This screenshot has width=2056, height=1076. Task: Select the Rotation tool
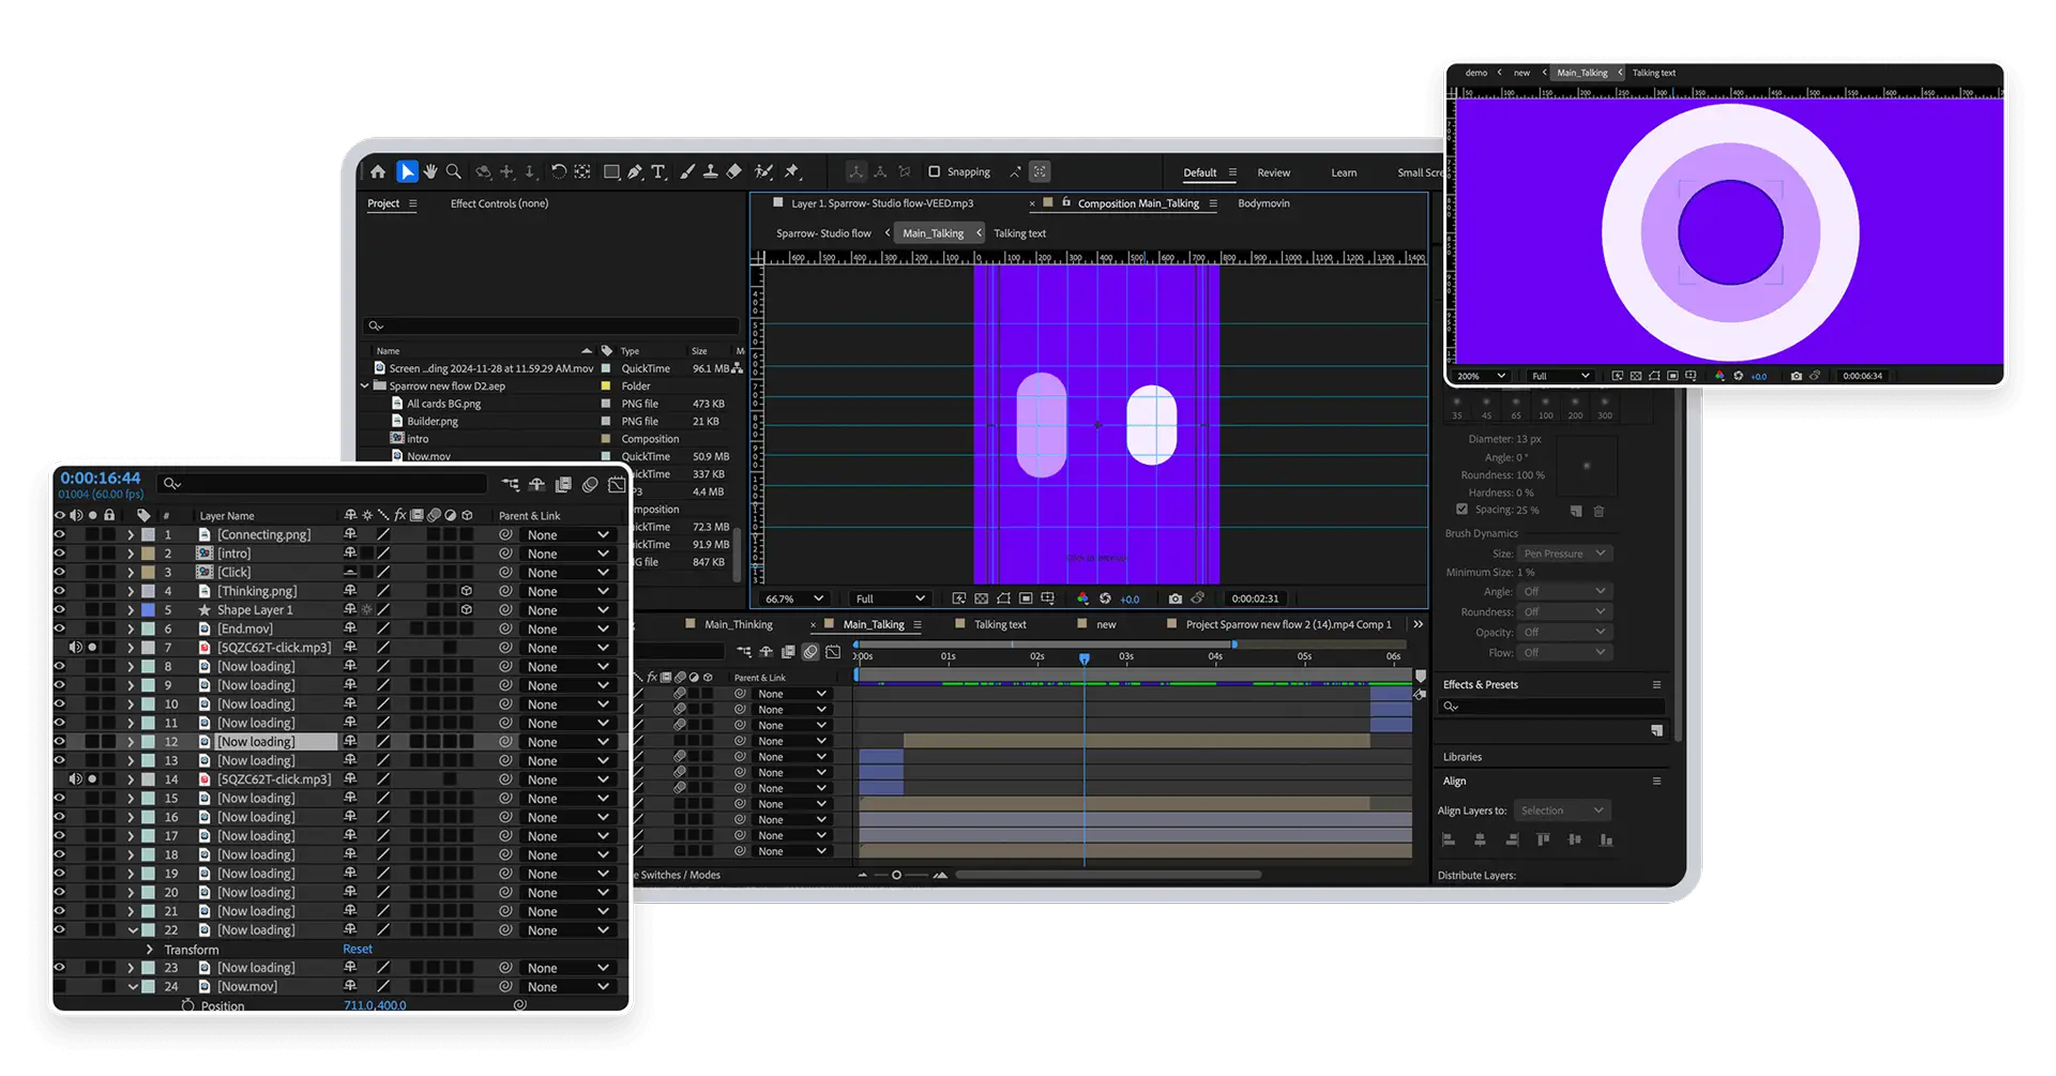[x=558, y=172]
